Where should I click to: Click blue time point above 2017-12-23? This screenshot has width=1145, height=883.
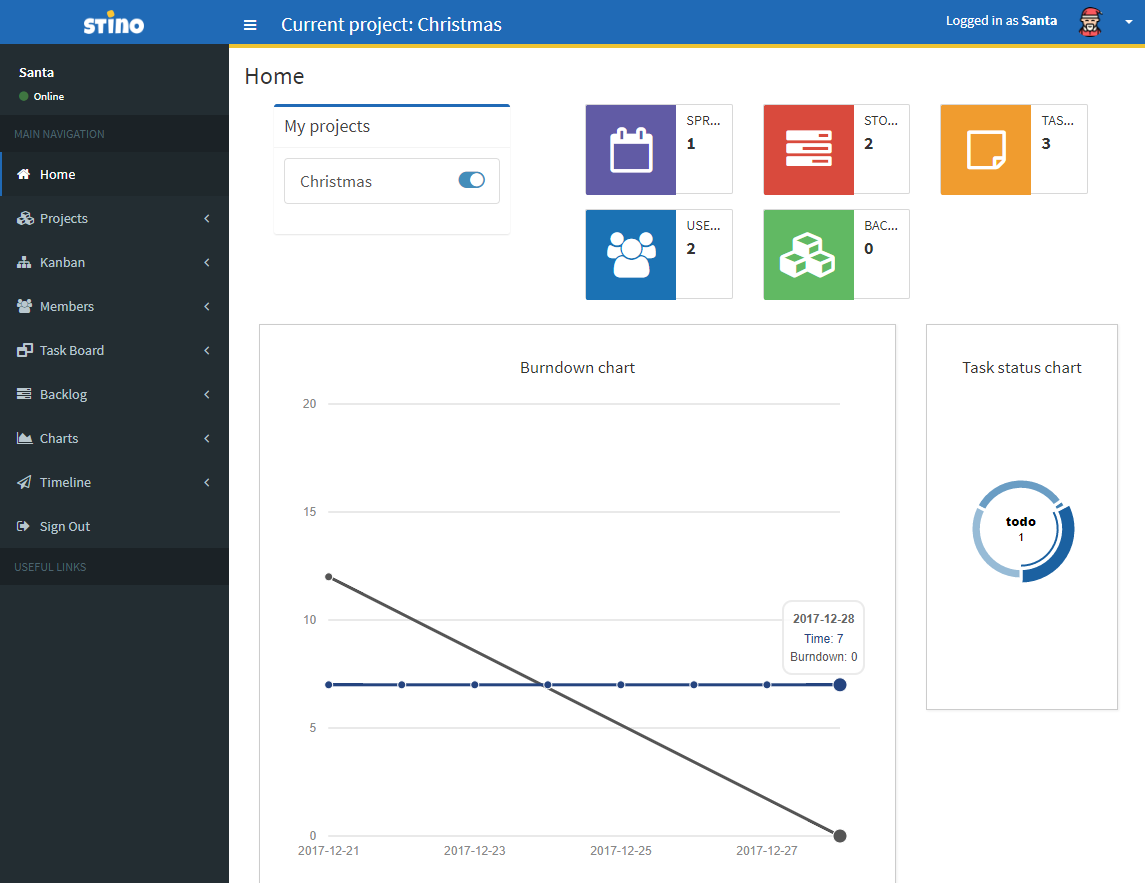click(475, 684)
